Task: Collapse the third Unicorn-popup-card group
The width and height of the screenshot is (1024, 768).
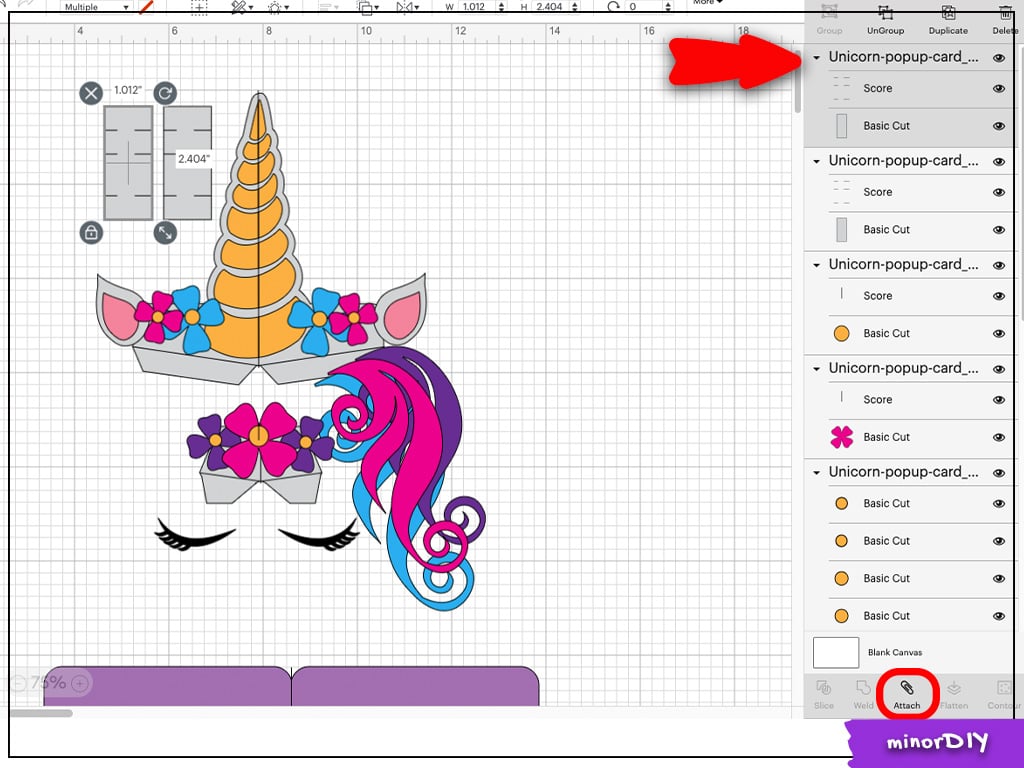Action: pyautogui.click(x=816, y=265)
